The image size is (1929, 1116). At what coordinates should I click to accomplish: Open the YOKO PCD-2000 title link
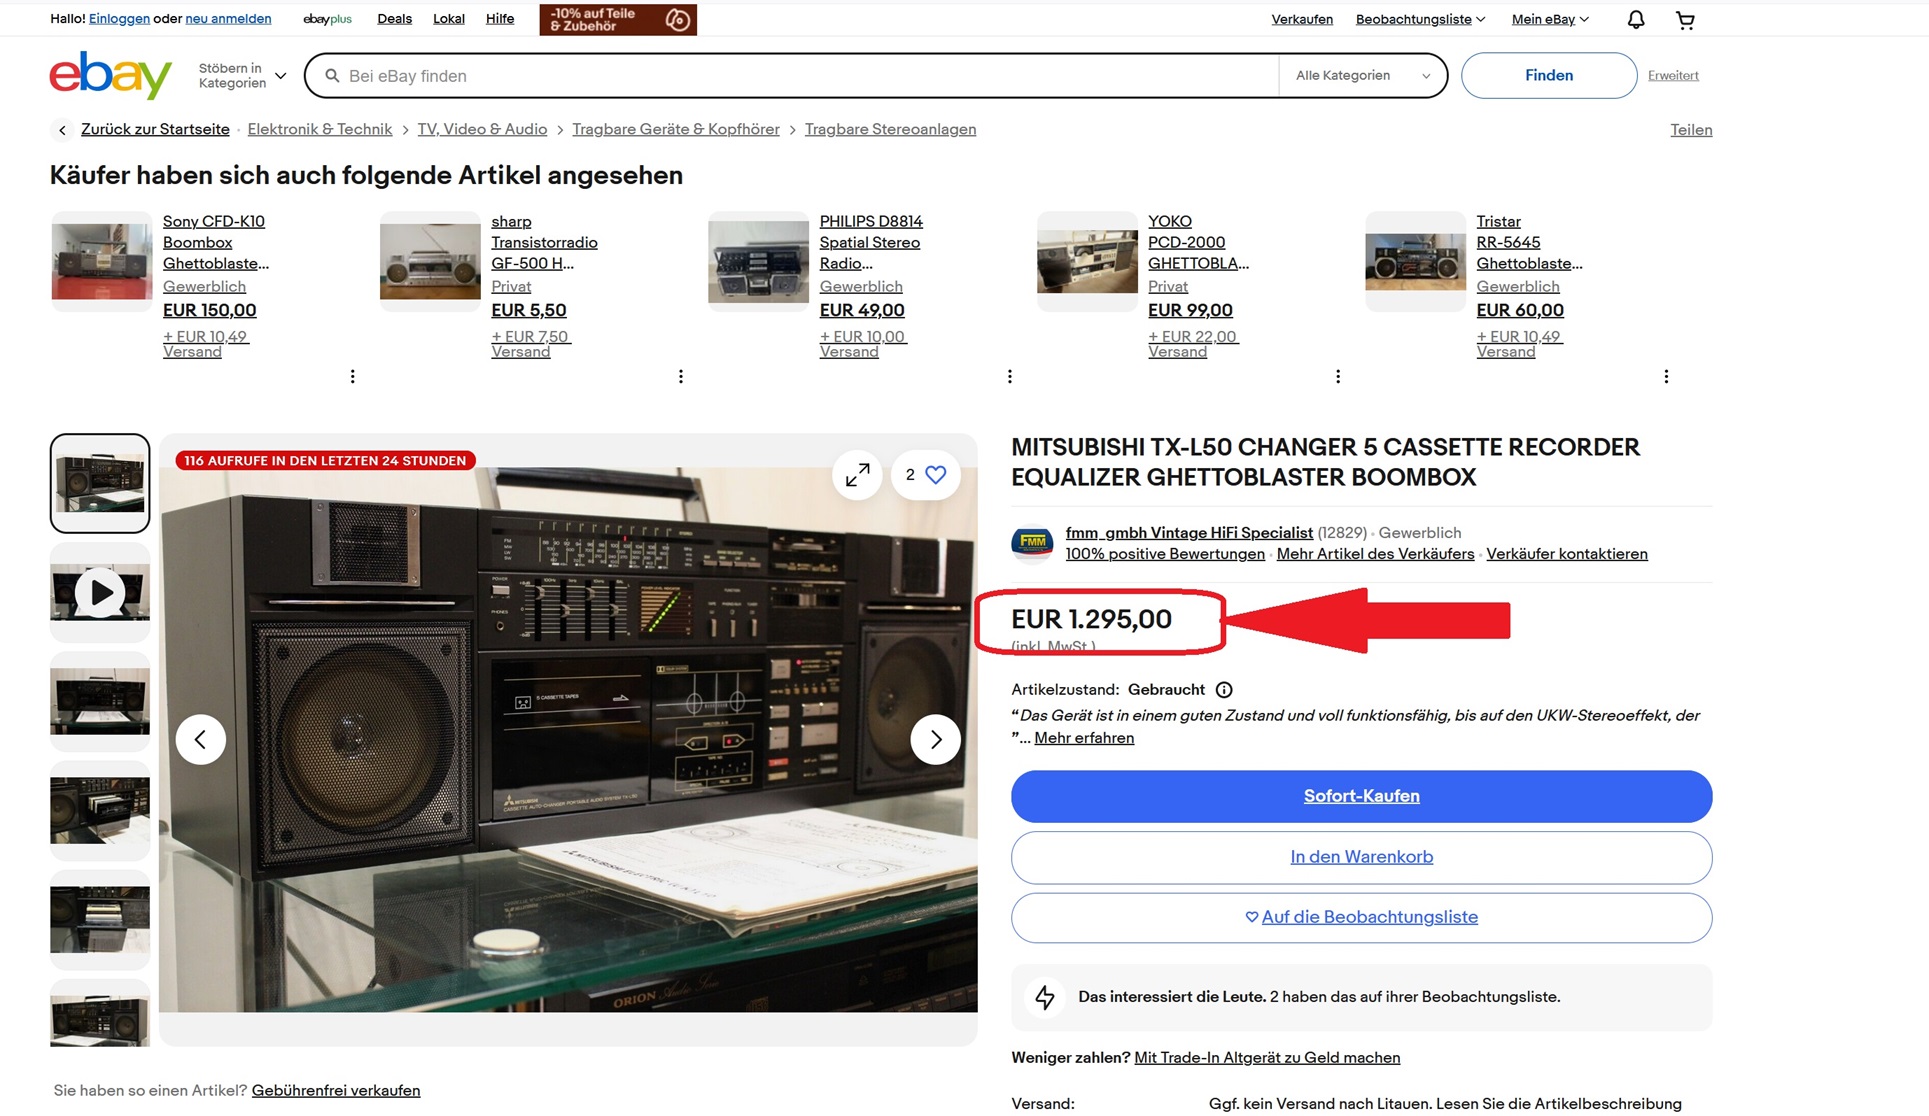(x=1198, y=243)
